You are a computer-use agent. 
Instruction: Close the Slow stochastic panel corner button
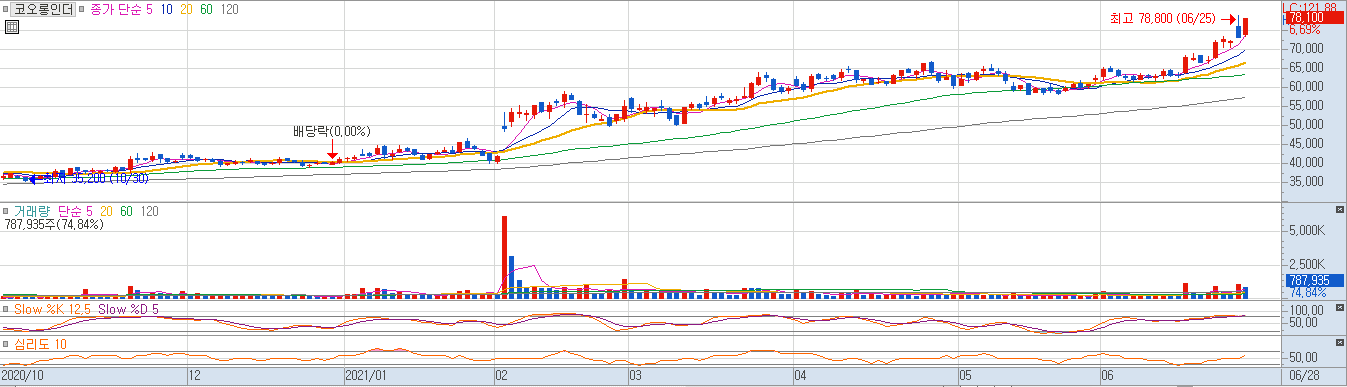click(1340, 308)
